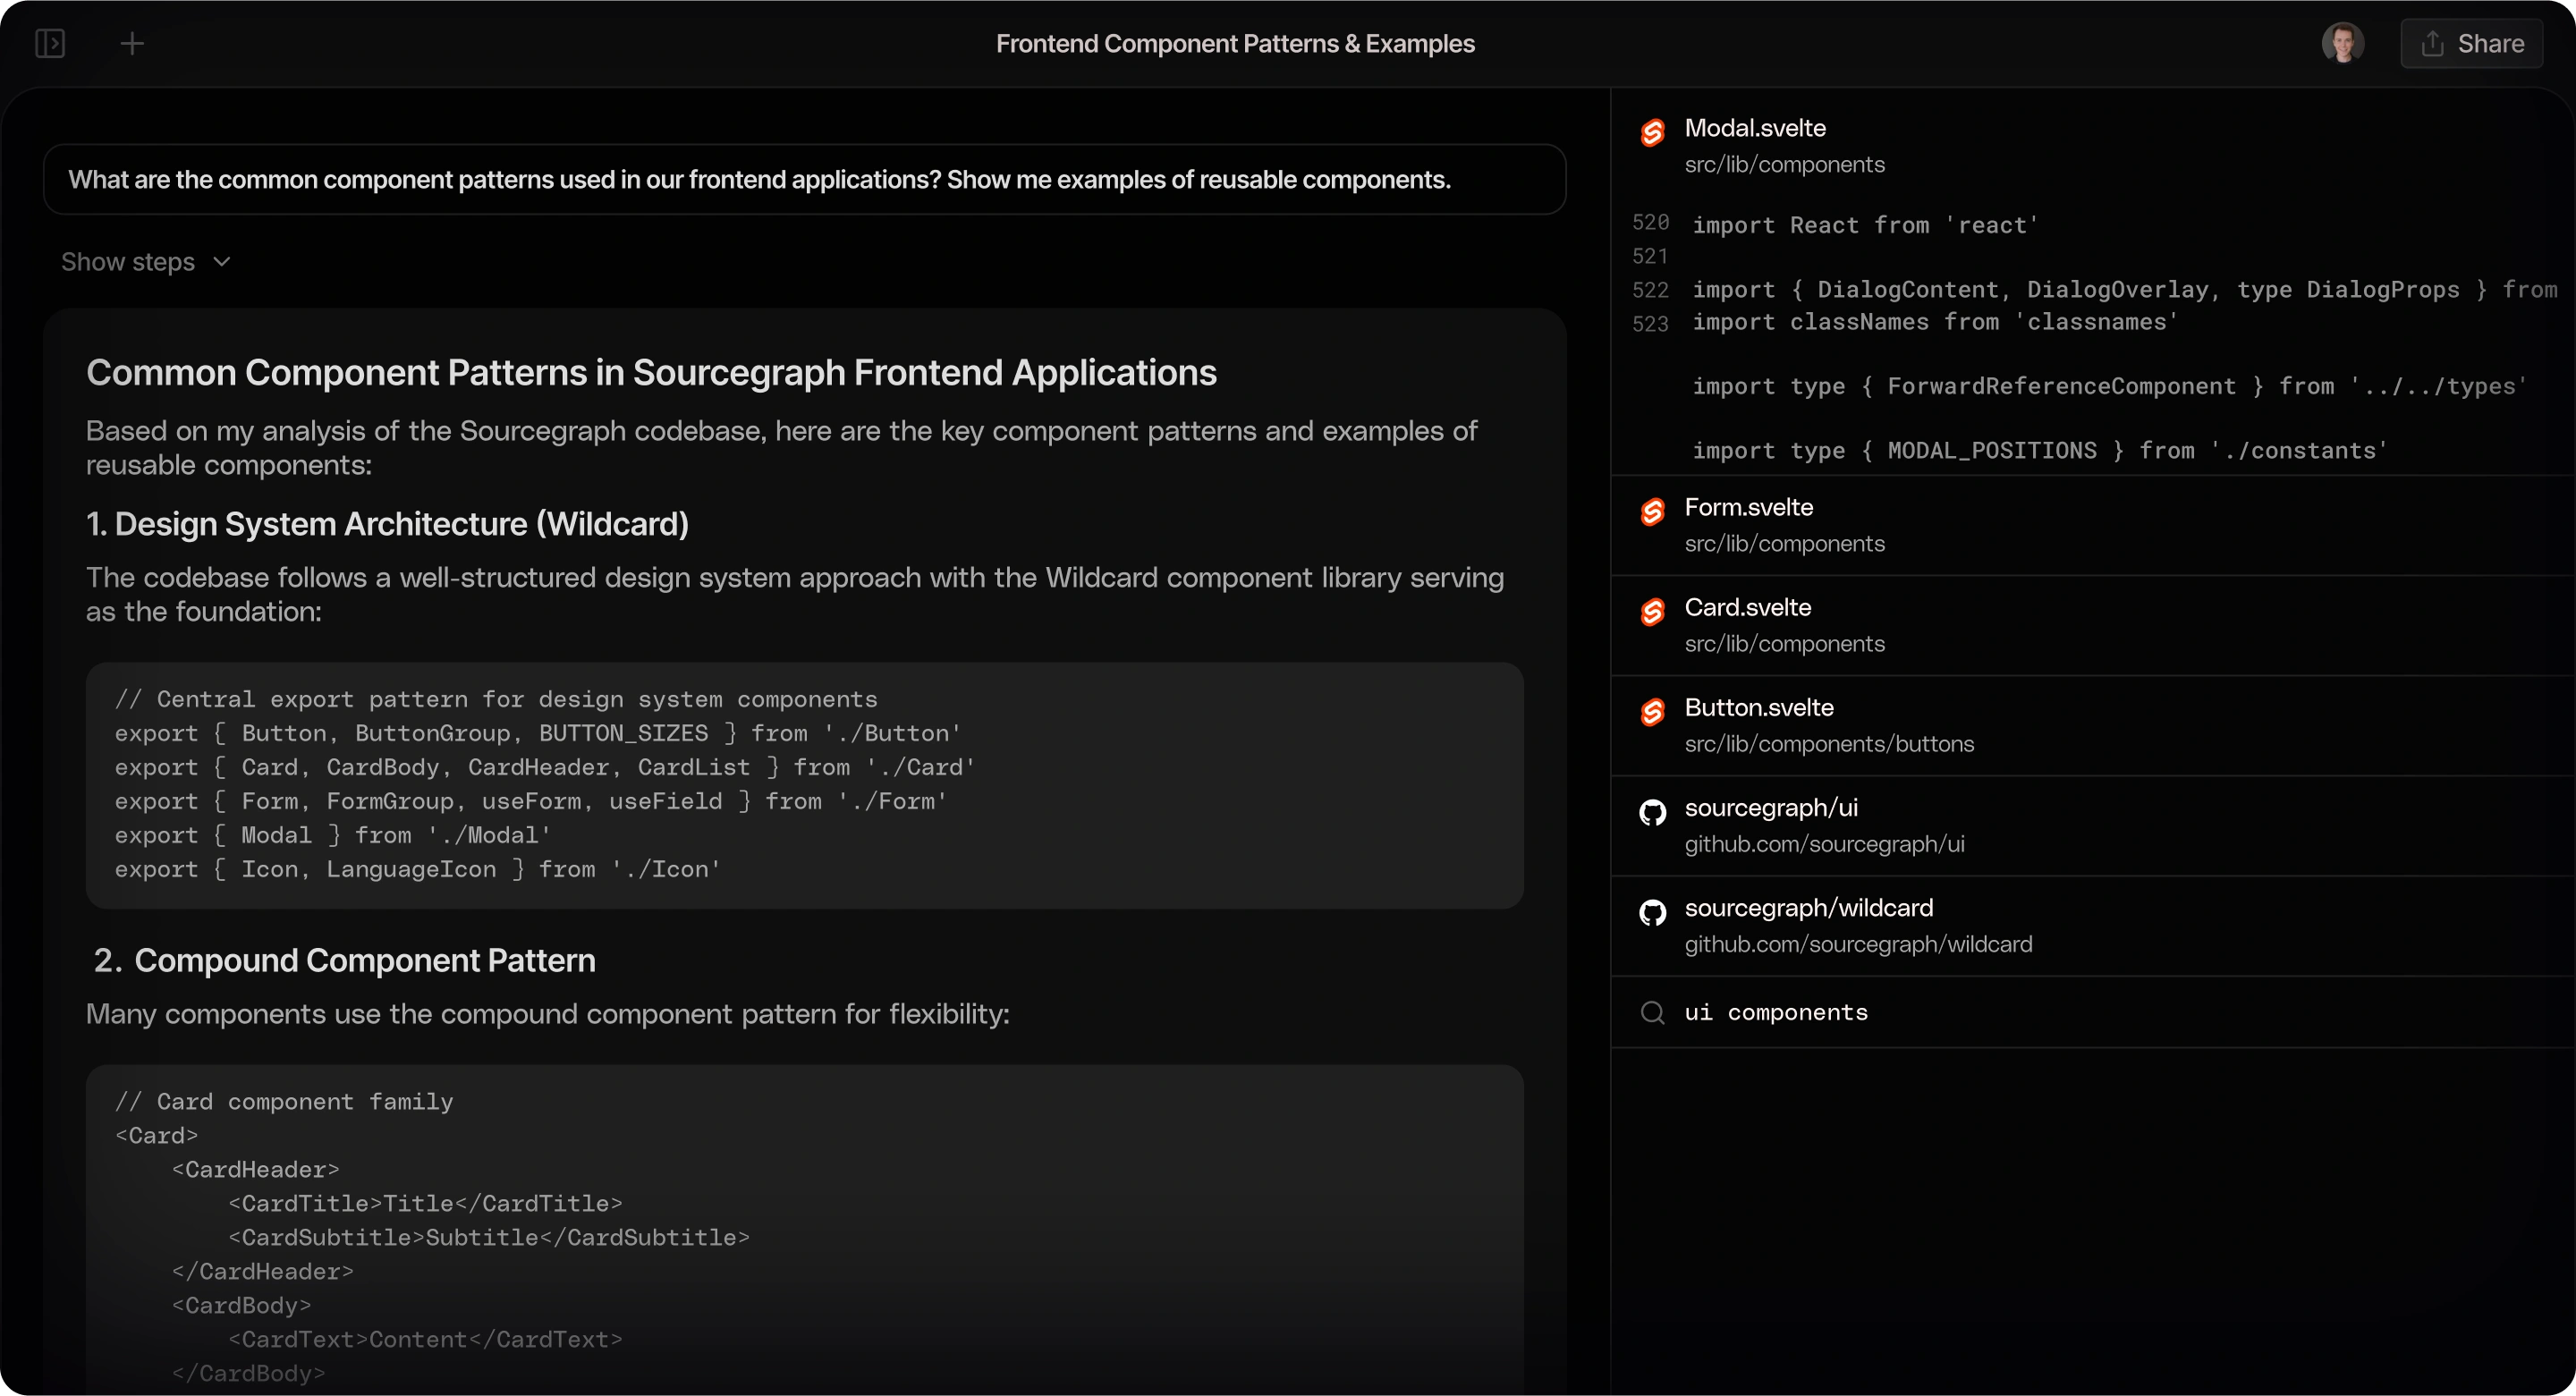The height and width of the screenshot is (1396, 2576).
Task: Click code line importing MODAL_POSITIONS
Action: 2040,451
